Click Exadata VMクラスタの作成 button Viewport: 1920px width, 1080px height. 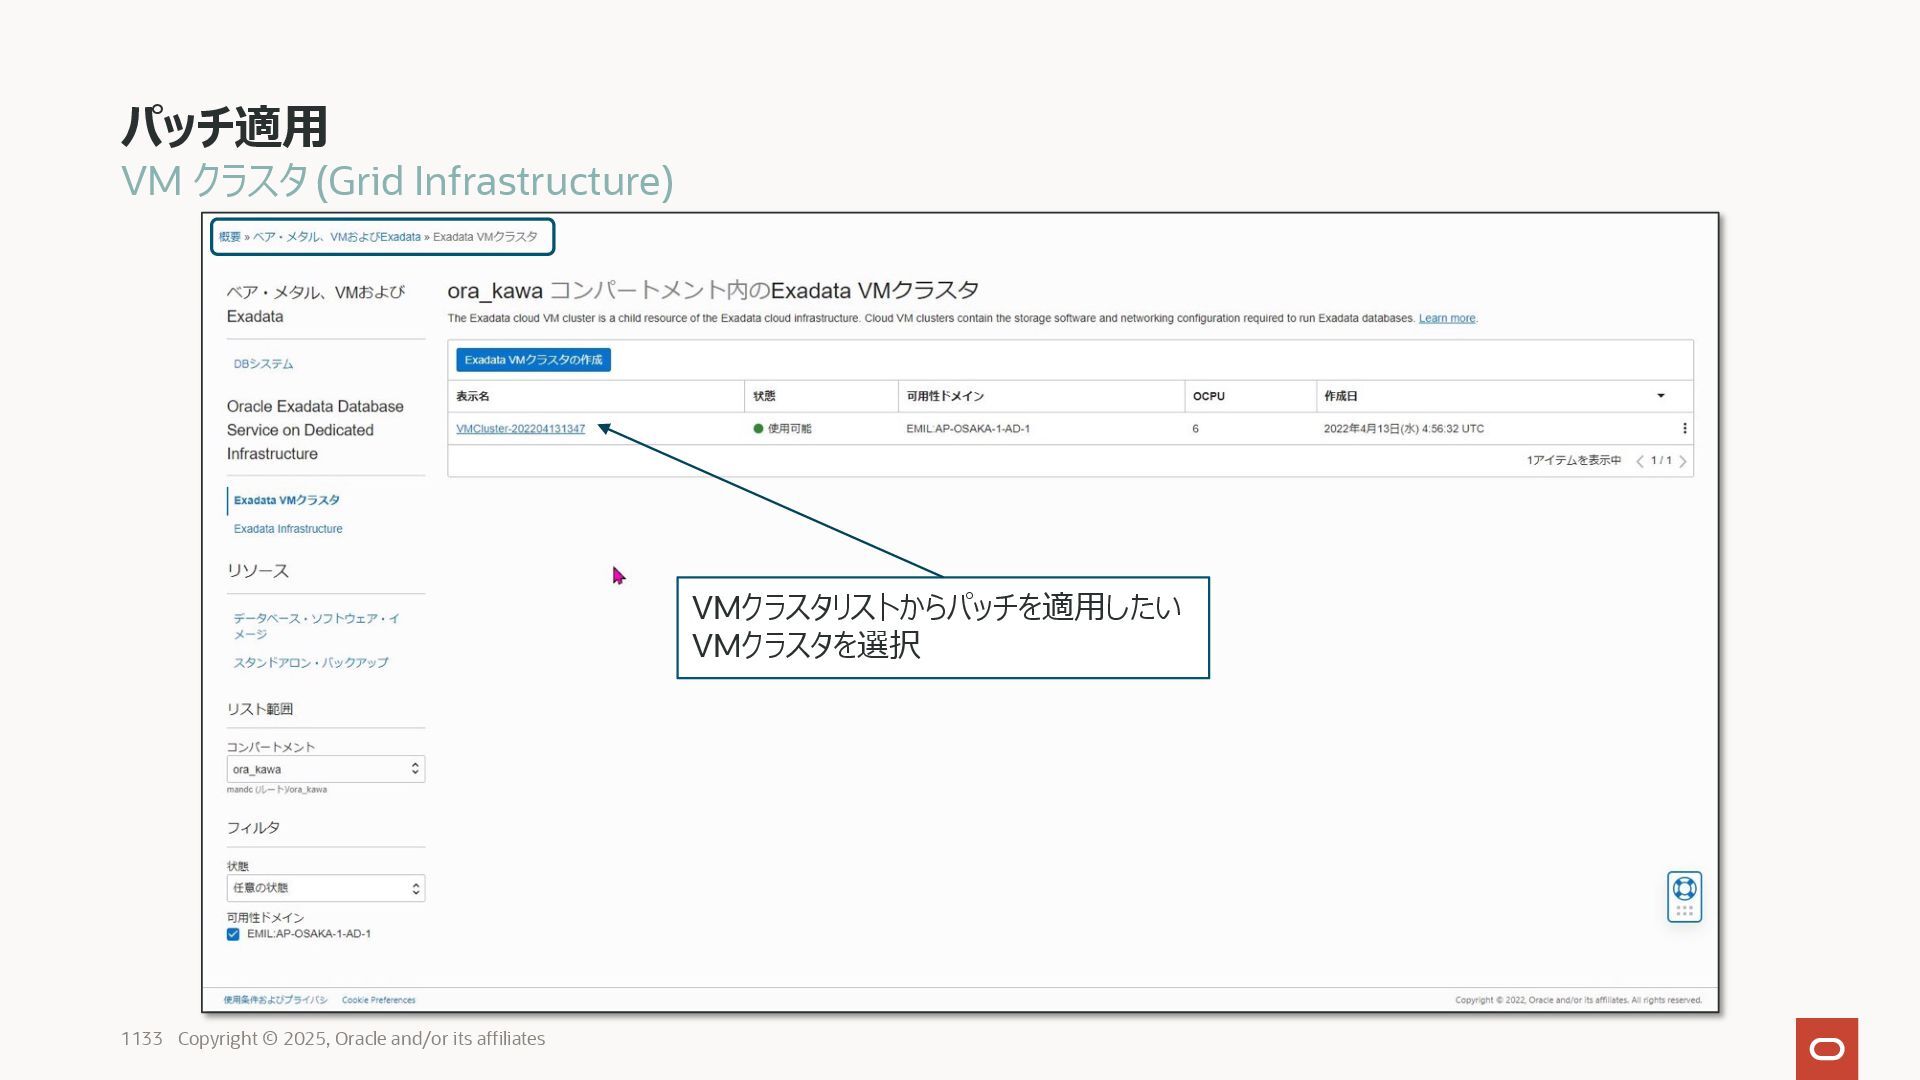click(533, 360)
